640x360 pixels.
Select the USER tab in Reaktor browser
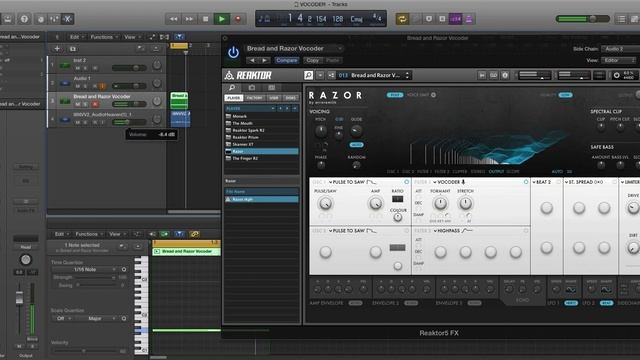coord(274,98)
